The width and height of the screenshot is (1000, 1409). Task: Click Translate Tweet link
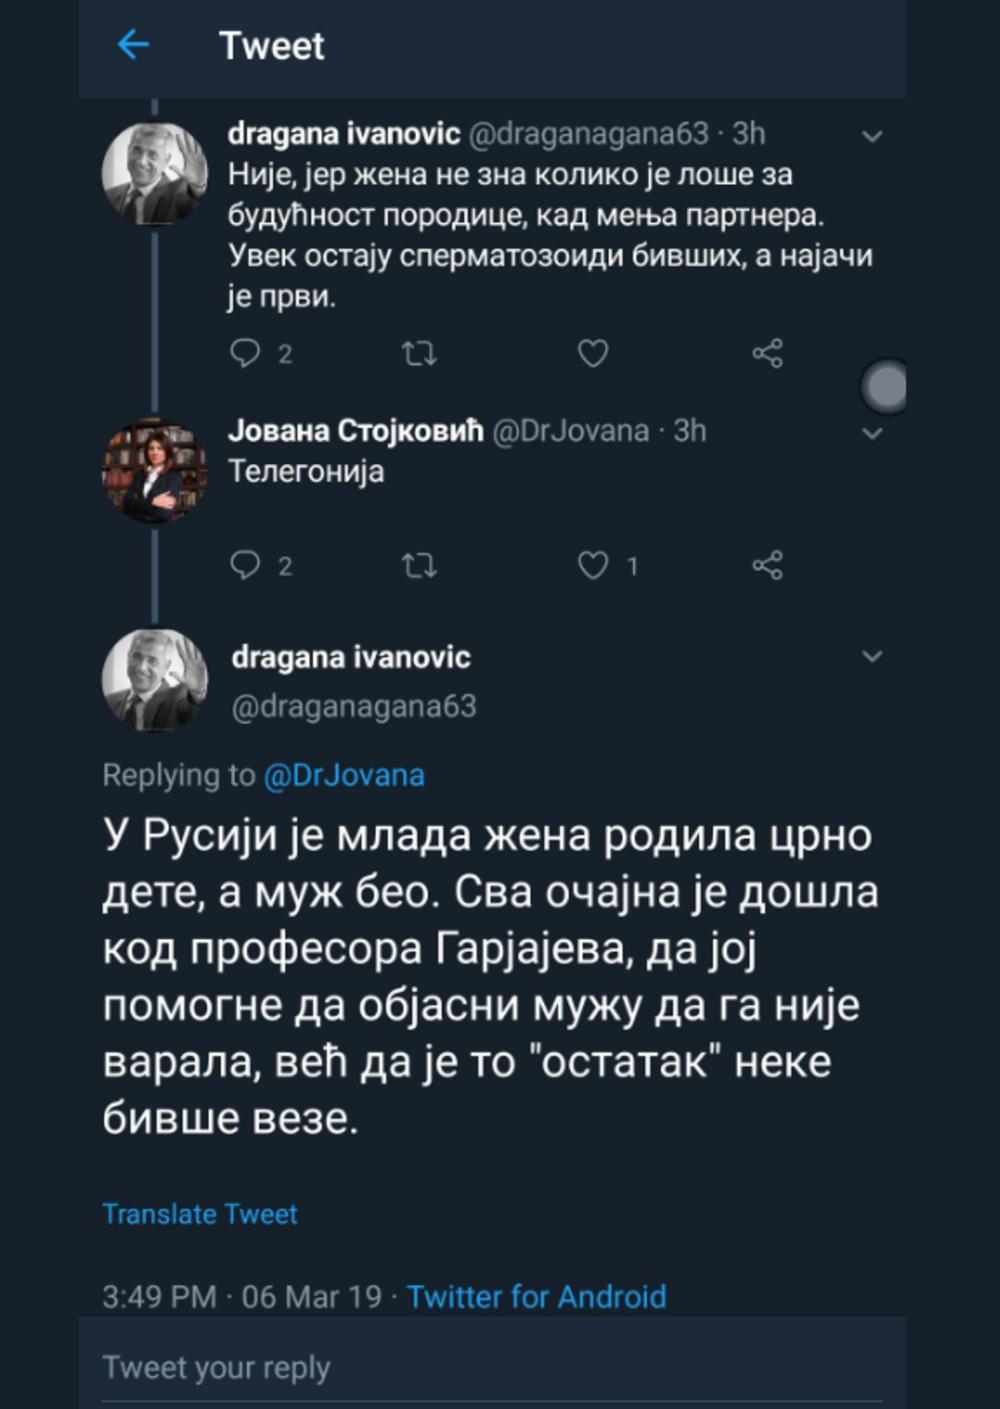click(x=200, y=1214)
